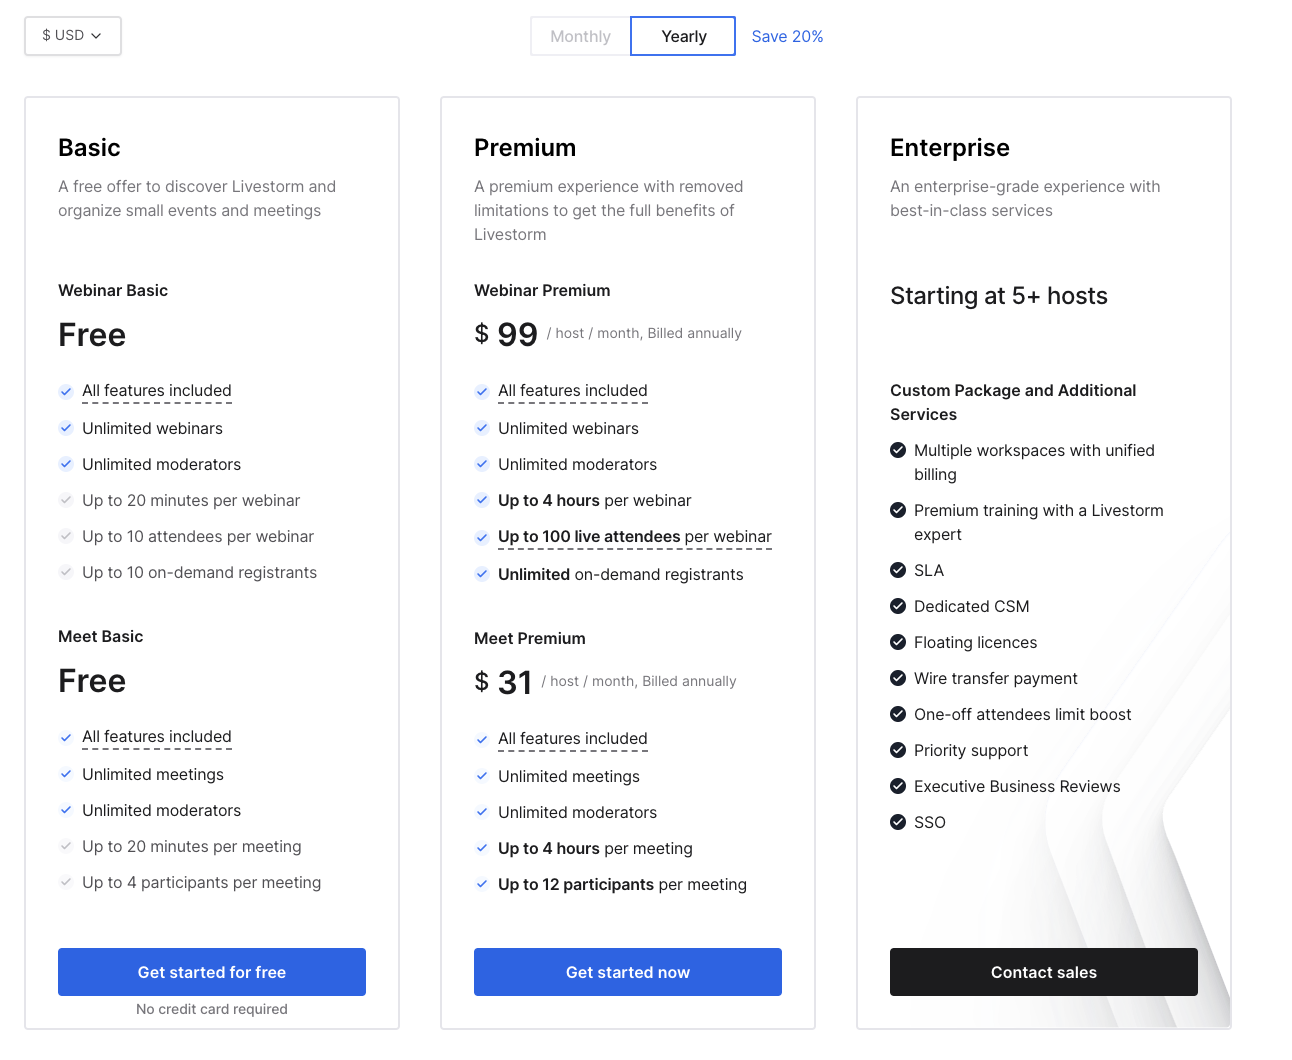The image size is (1292, 1060).
Task: Click check icon next to Wire transfer payment
Action: point(898,678)
